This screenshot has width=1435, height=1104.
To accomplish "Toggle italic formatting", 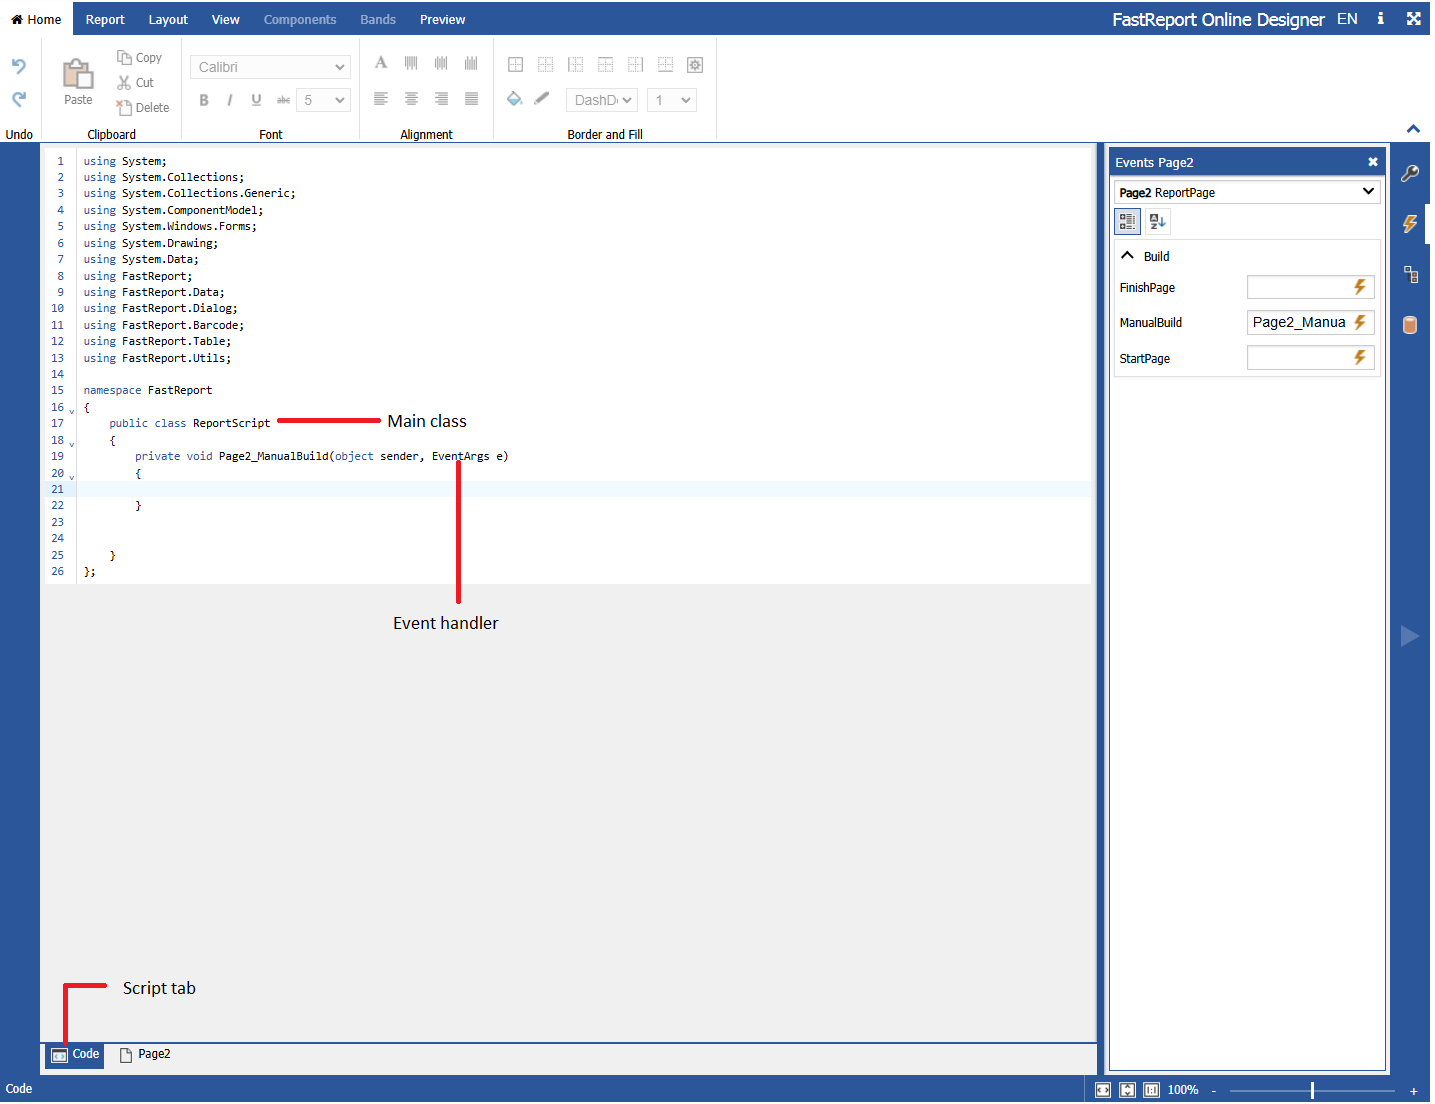I will point(230,100).
